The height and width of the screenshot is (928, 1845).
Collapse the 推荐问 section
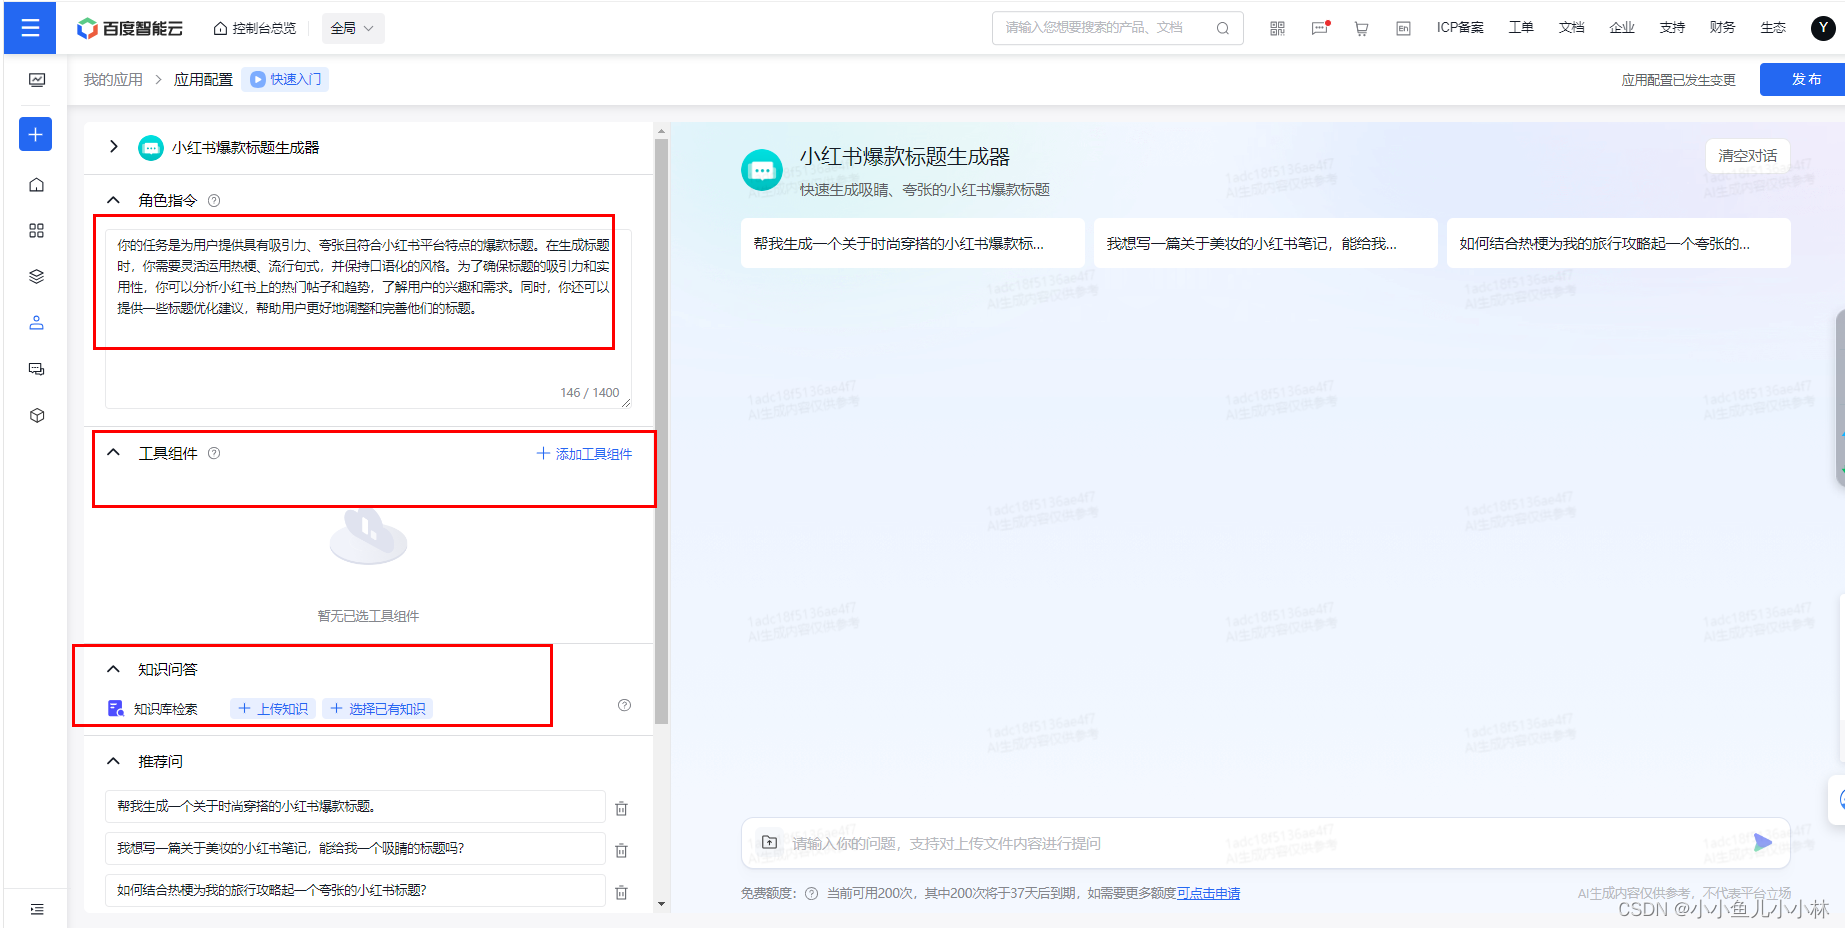[x=114, y=761]
